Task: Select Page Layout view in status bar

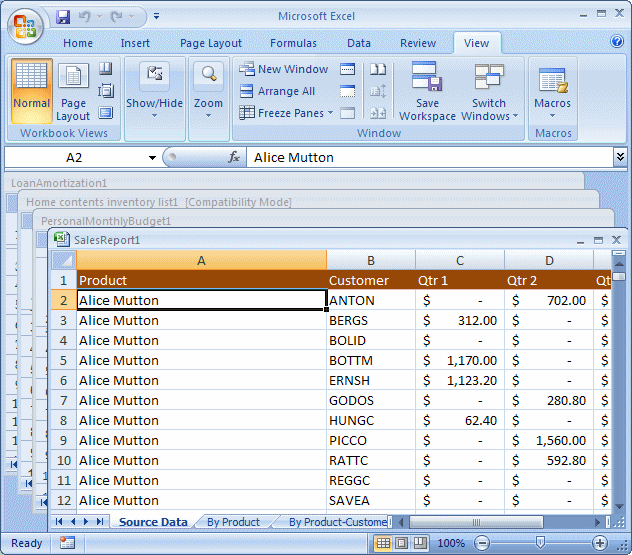Action: [x=401, y=543]
